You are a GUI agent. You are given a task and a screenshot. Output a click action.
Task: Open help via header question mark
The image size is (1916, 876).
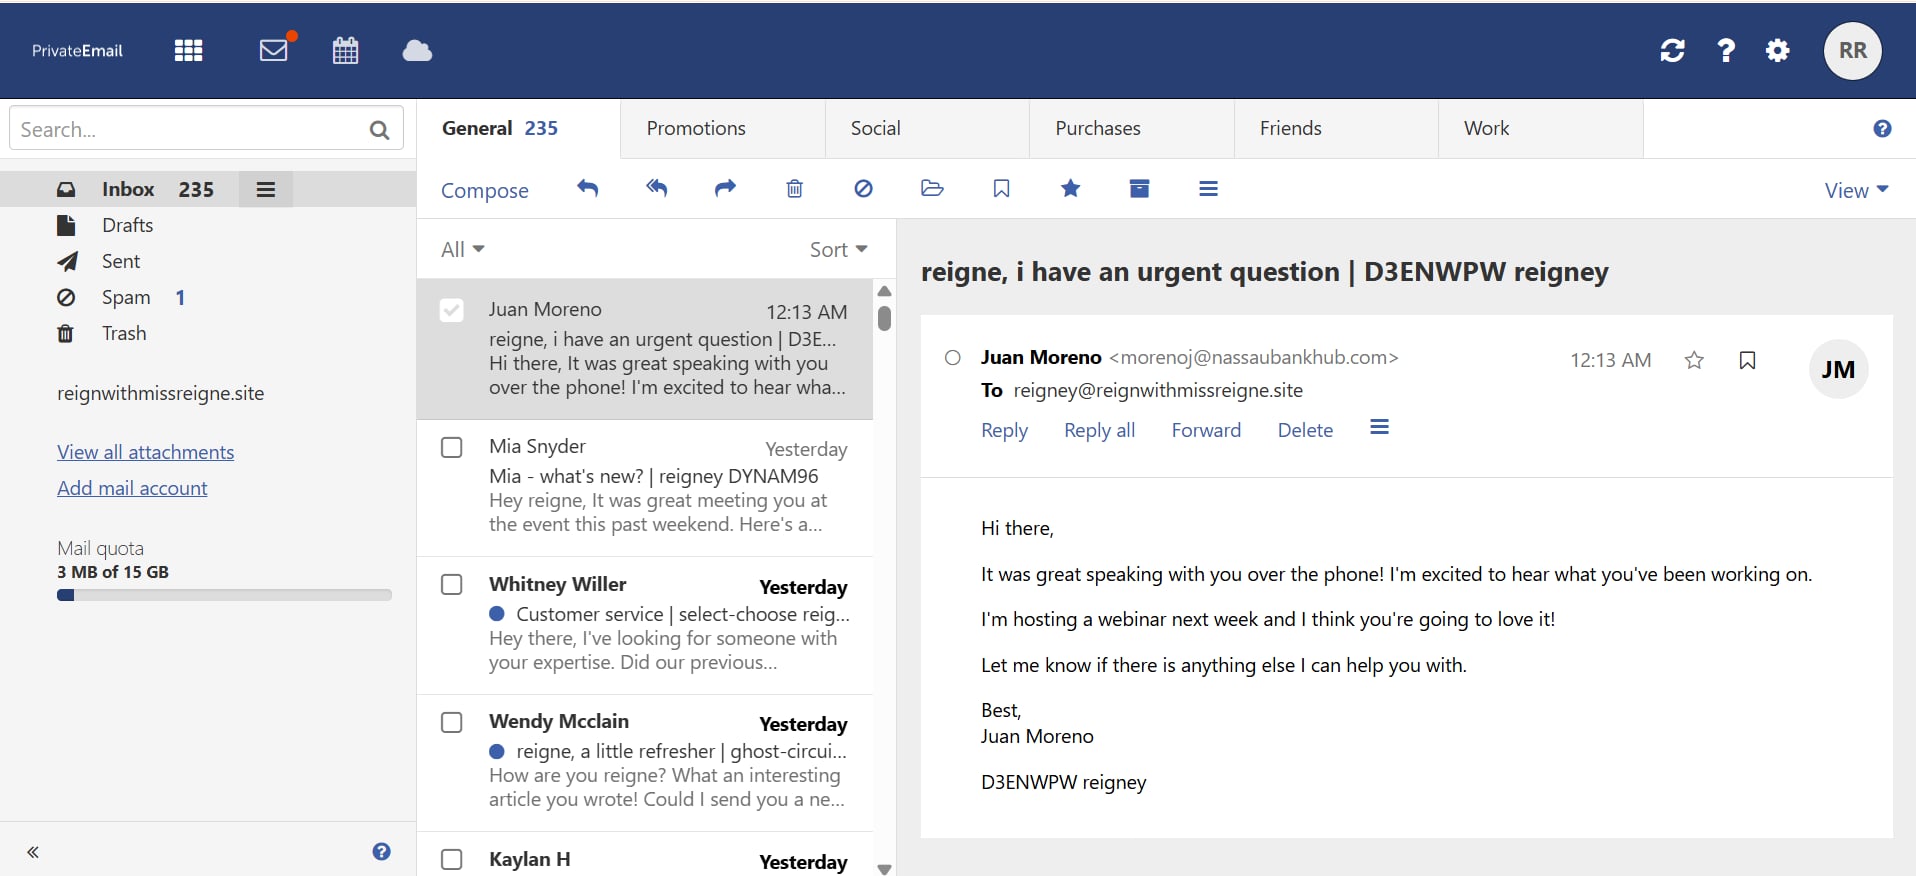pos(1726,50)
